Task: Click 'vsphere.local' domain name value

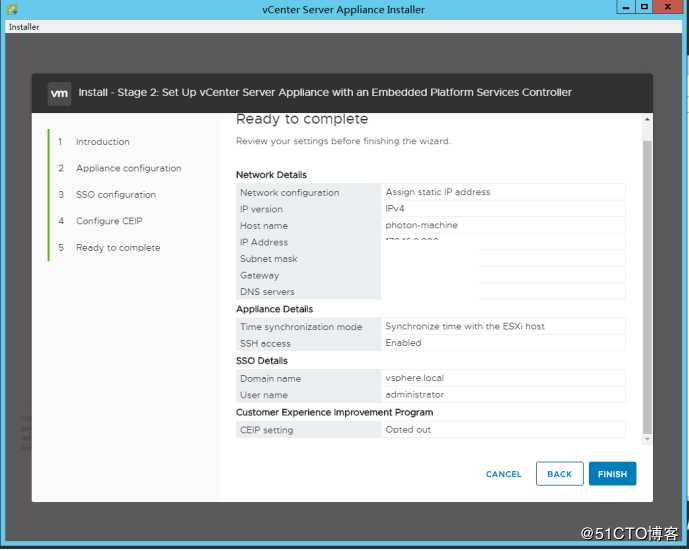Action: point(414,378)
